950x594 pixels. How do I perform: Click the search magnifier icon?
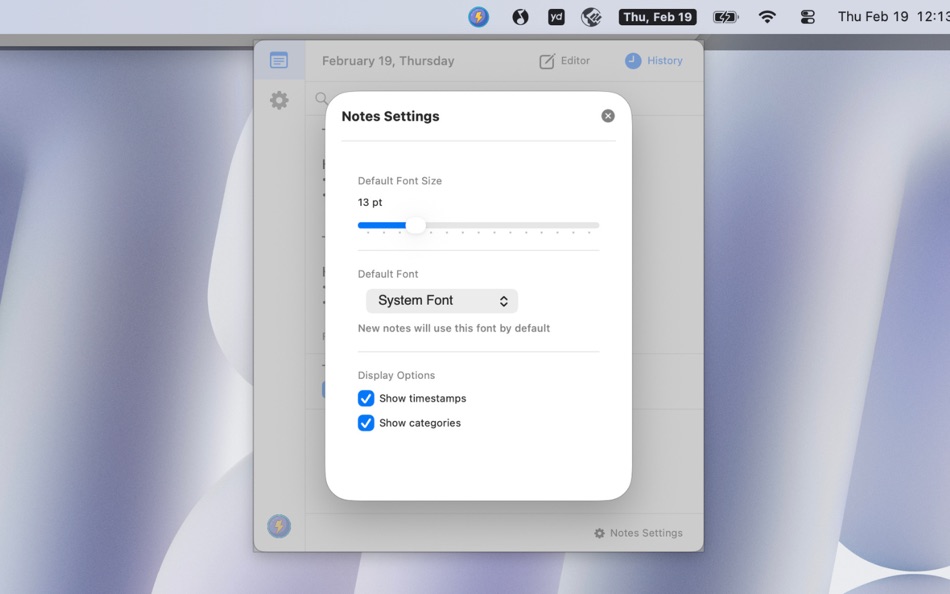320,98
